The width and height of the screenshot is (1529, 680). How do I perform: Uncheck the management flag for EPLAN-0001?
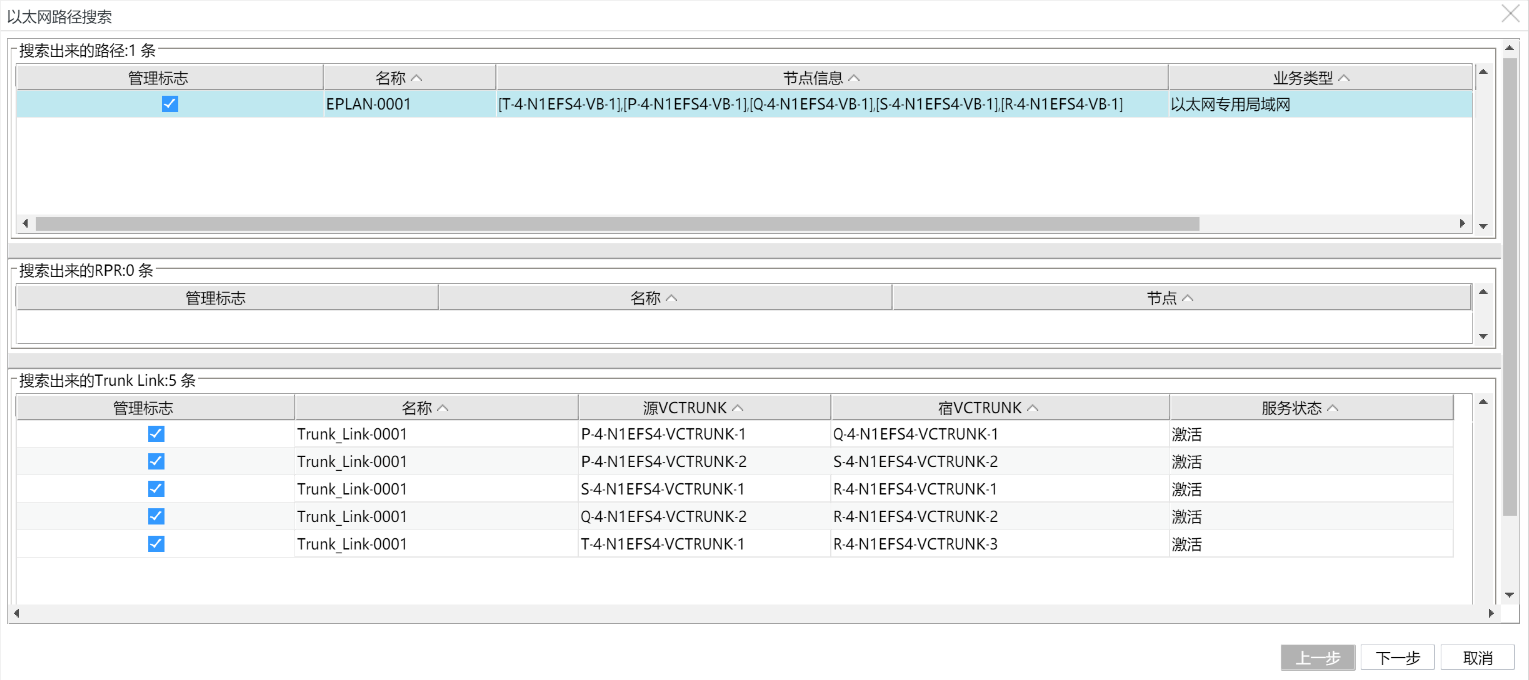point(169,103)
